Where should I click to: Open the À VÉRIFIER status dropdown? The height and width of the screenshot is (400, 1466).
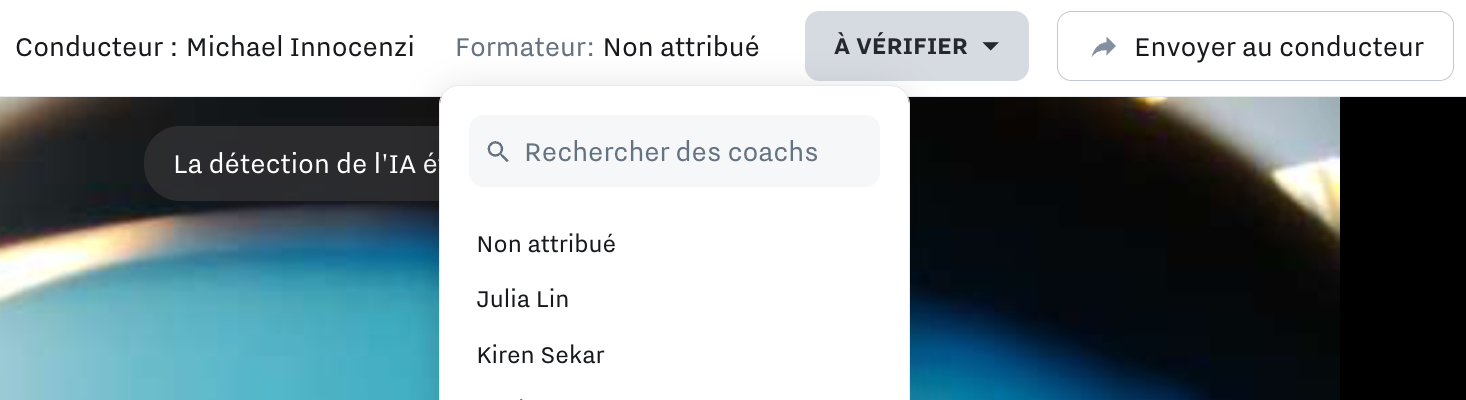[x=917, y=46]
